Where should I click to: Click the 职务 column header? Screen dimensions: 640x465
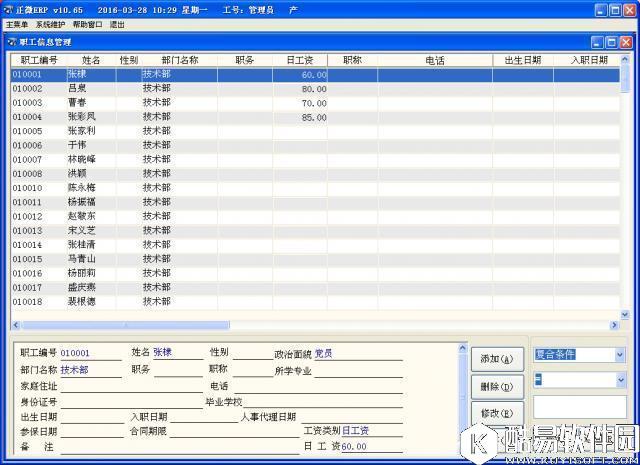(245, 60)
